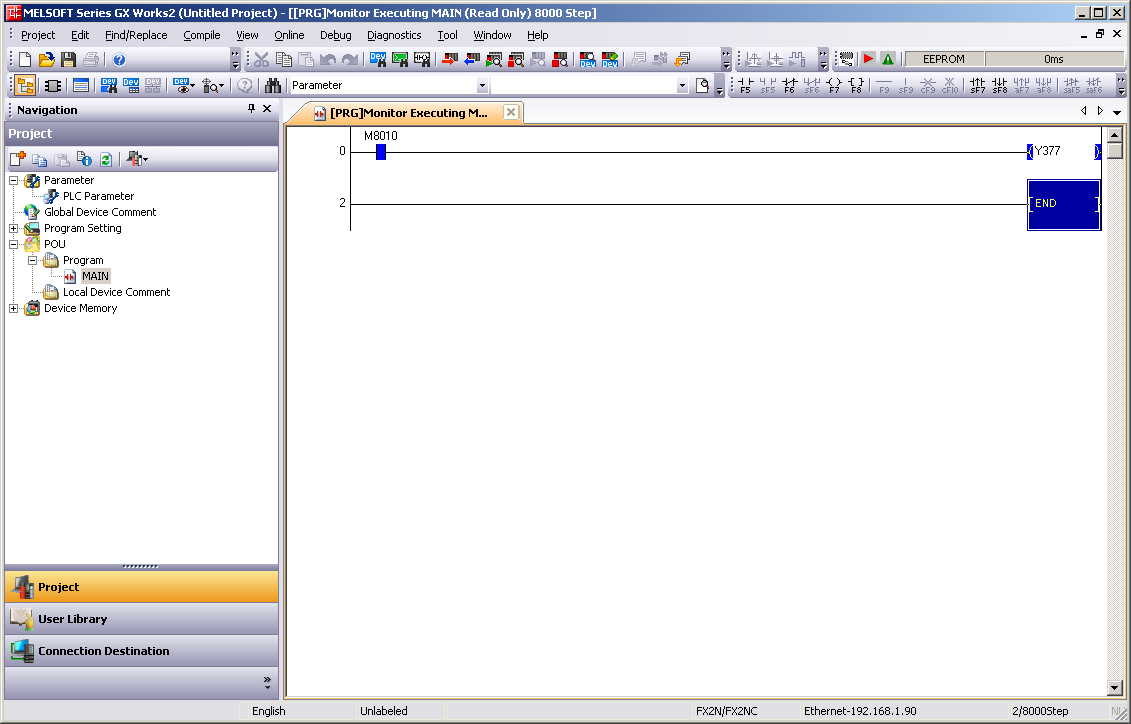
Task: Expand the Program Setting tree node
Action: point(14,228)
